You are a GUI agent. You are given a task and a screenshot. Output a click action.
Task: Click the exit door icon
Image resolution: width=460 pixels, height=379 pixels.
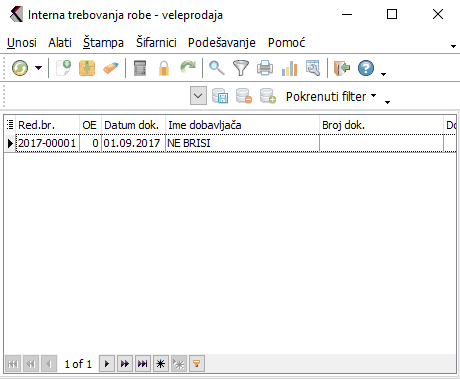point(342,68)
